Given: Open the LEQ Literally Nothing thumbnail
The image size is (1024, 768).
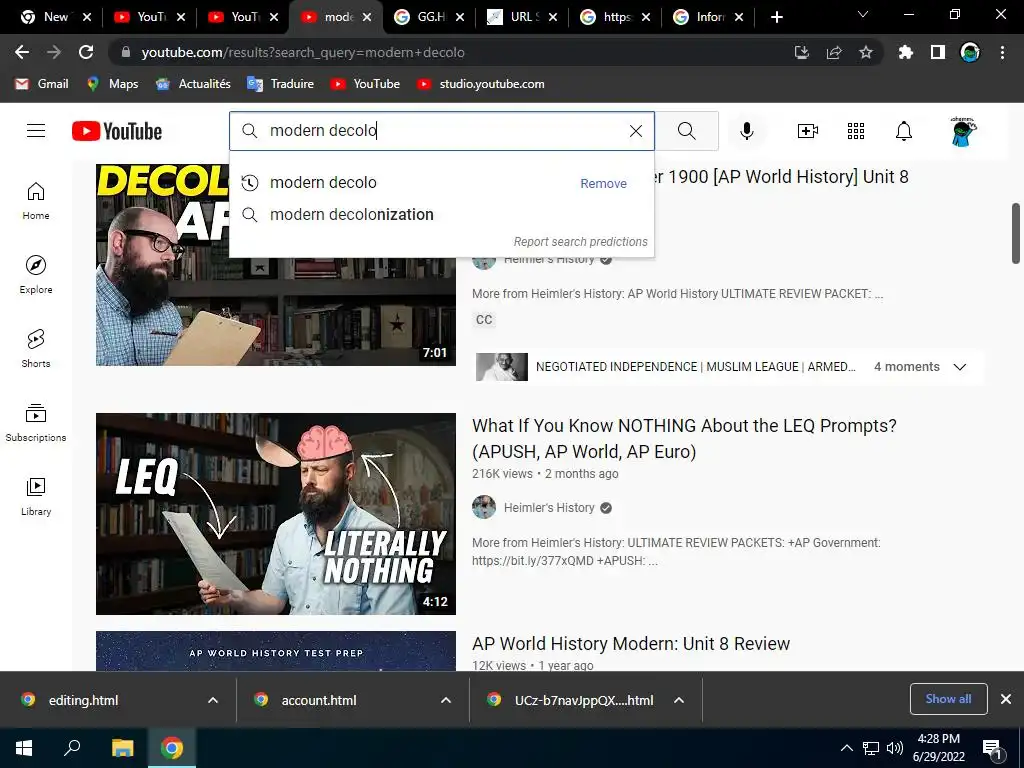Looking at the screenshot, I should [276, 514].
